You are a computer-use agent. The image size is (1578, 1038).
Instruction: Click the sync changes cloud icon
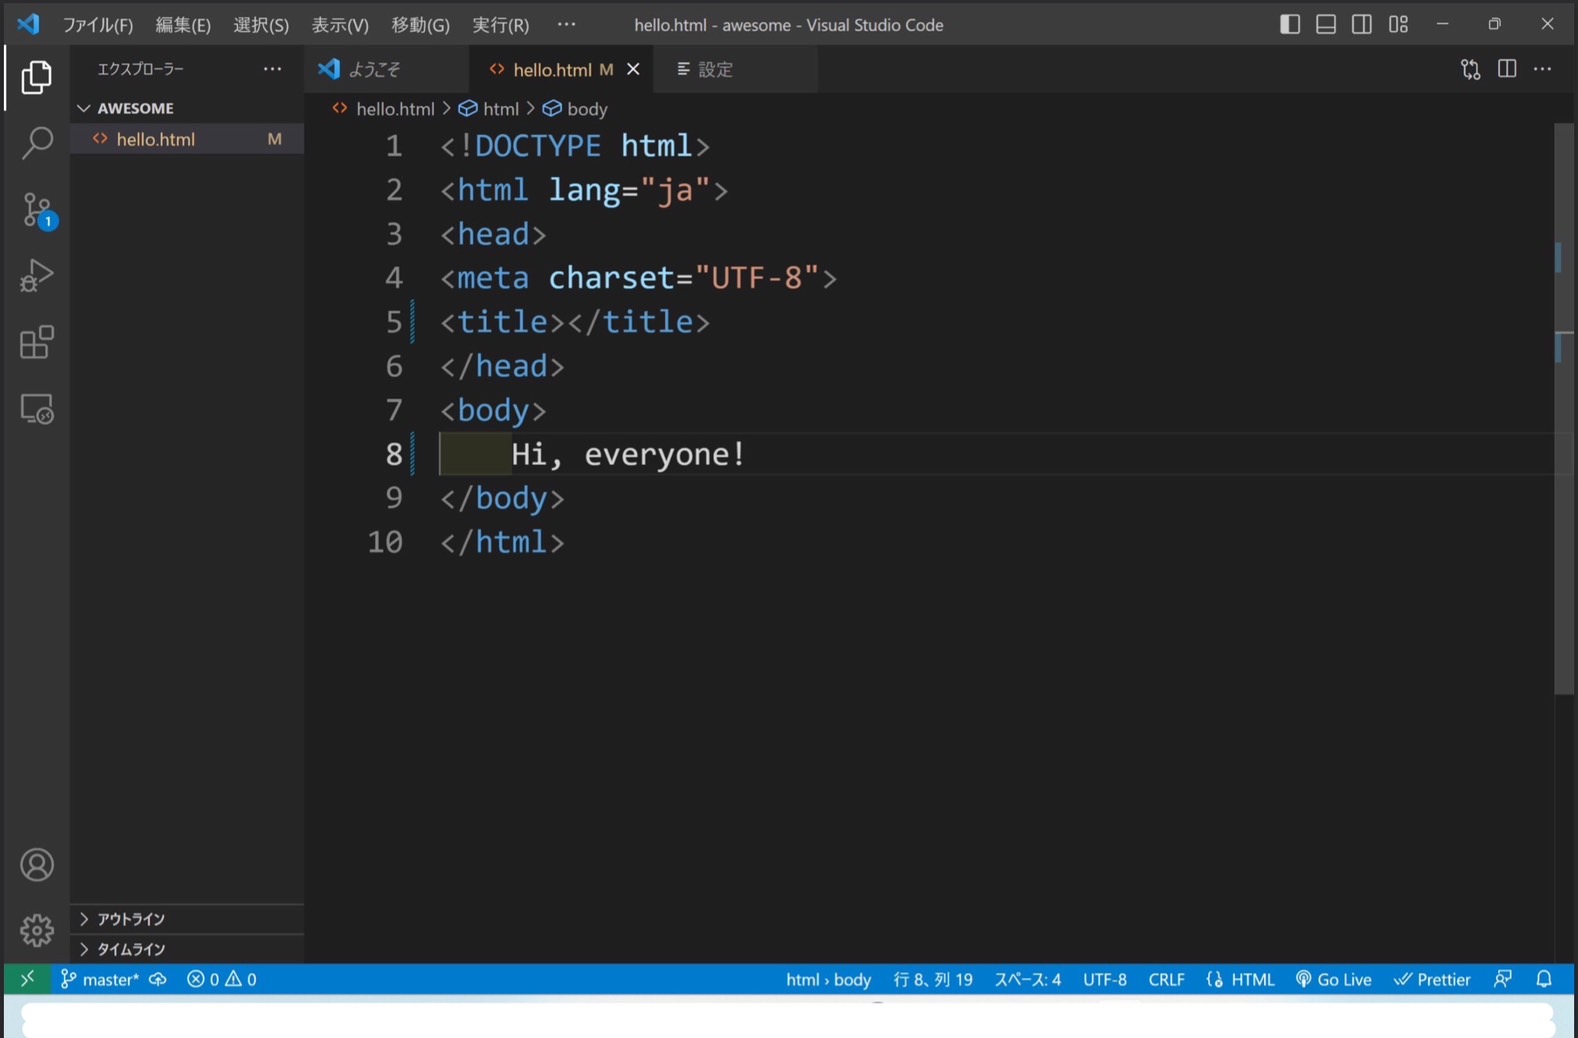pos(157,979)
